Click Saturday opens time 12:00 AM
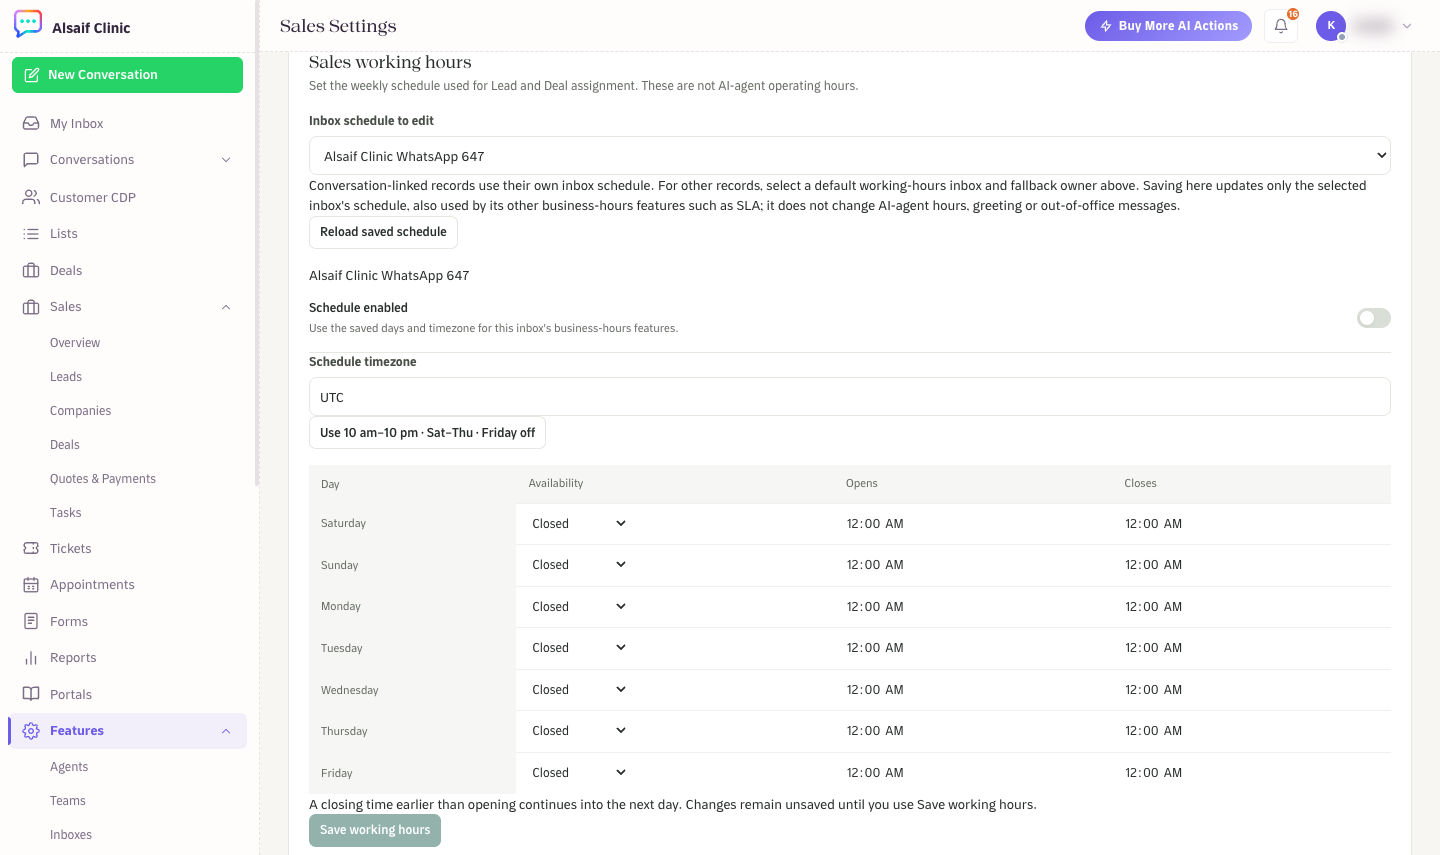 click(x=875, y=523)
